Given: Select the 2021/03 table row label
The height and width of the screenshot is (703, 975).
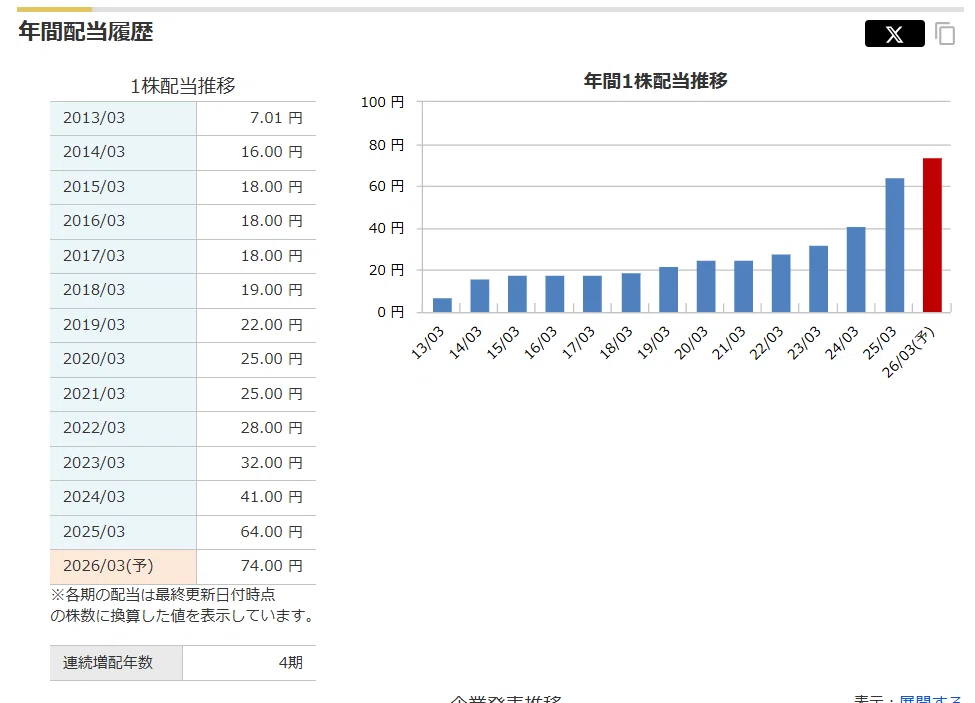Looking at the screenshot, I should 94,393.
